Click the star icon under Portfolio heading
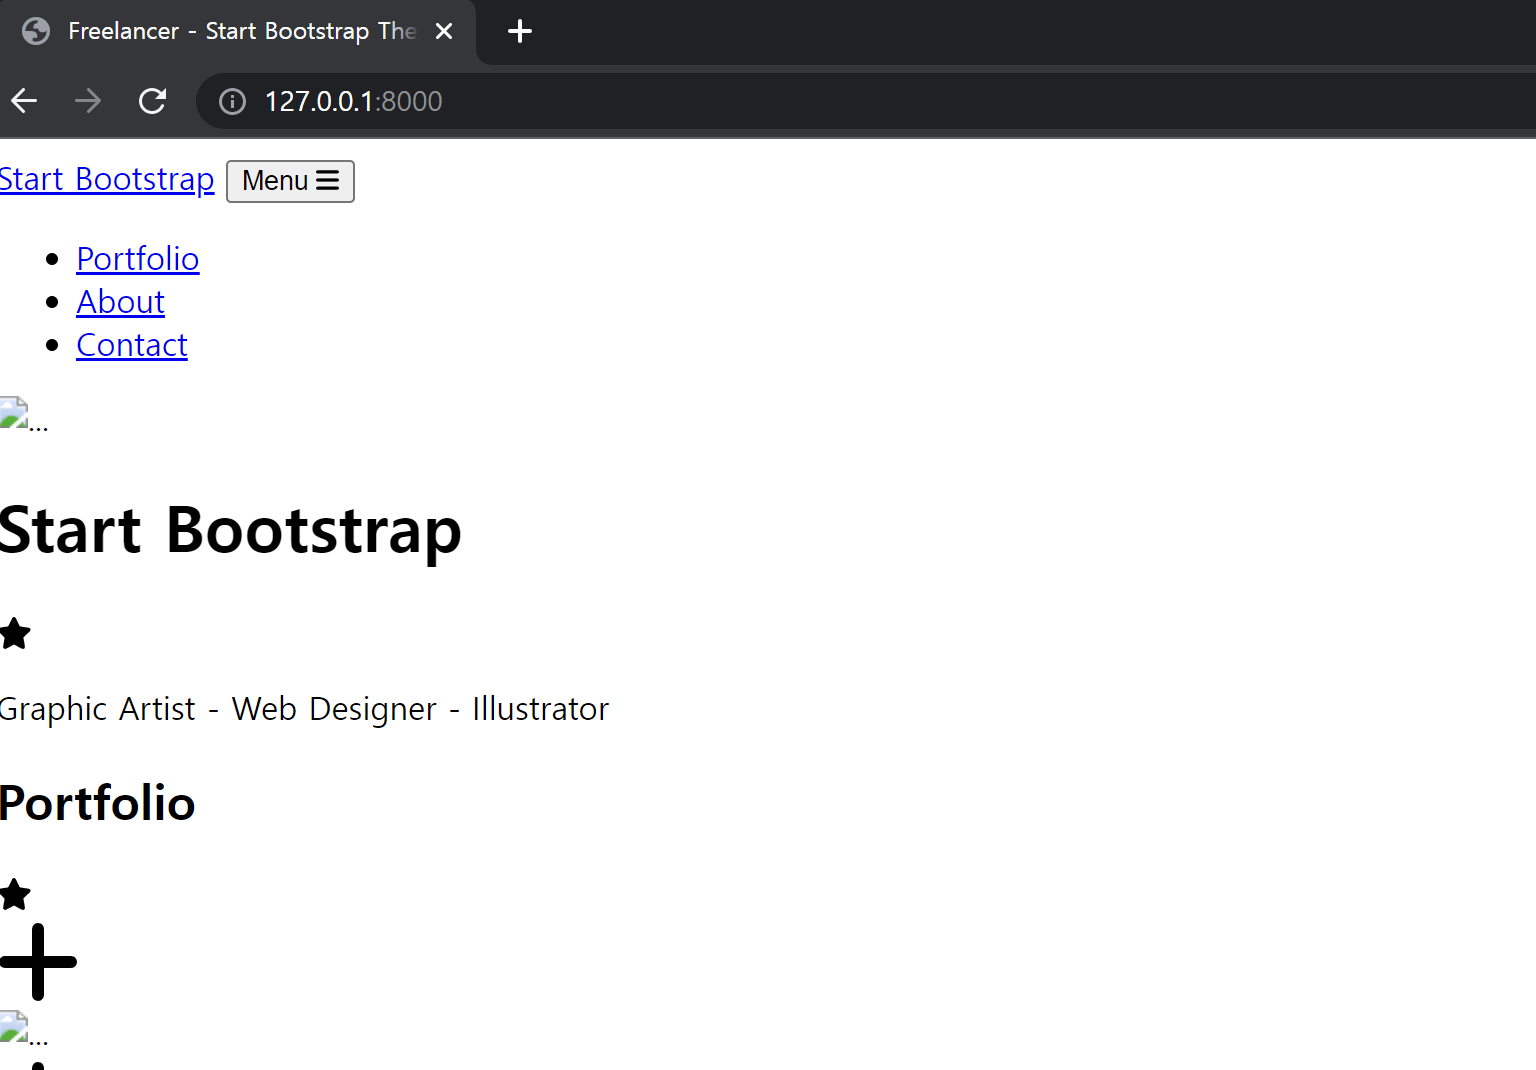The height and width of the screenshot is (1070, 1536). 15,894
